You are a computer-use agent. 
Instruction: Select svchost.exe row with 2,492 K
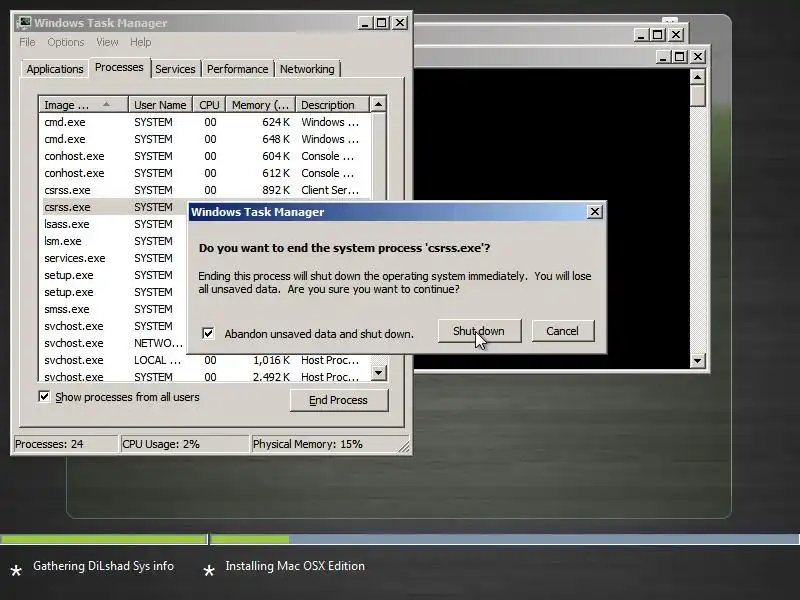[x=205, y=376]
